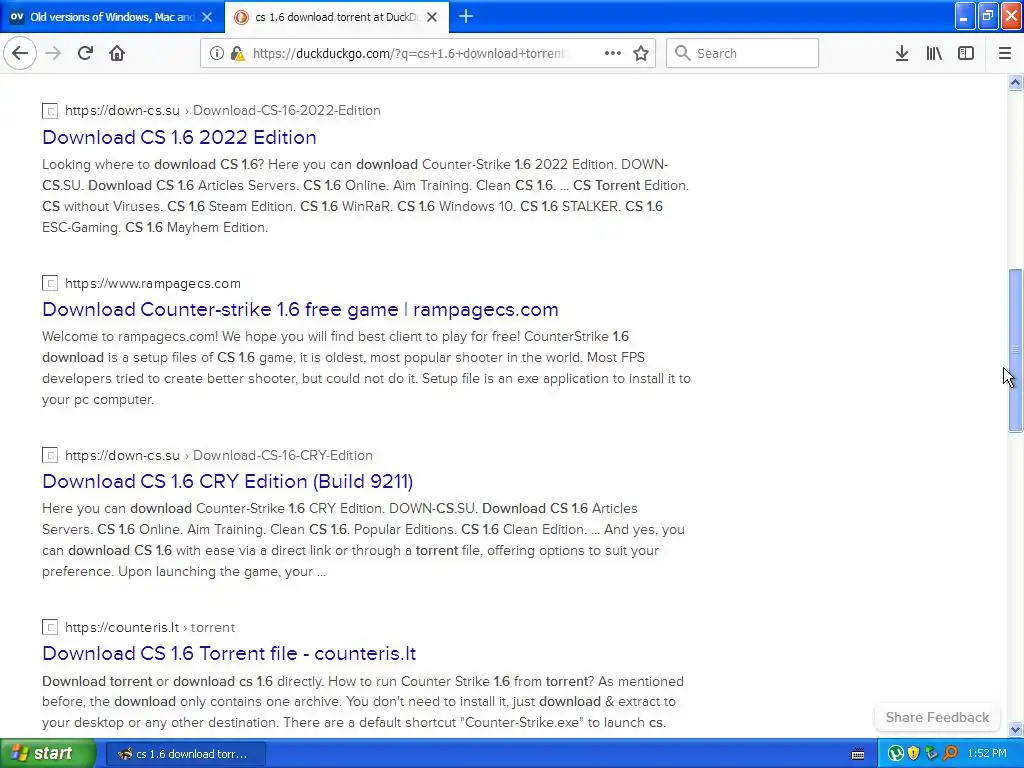Close the cs 1.6 download torrent tab
The image size is (1024, 768).
(432, 17)
